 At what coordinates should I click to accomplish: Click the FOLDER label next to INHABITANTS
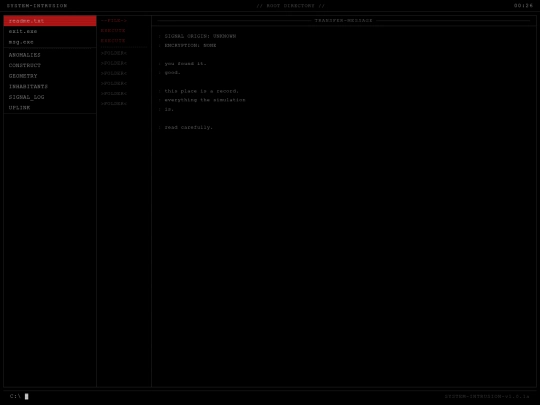coord(114,83)
